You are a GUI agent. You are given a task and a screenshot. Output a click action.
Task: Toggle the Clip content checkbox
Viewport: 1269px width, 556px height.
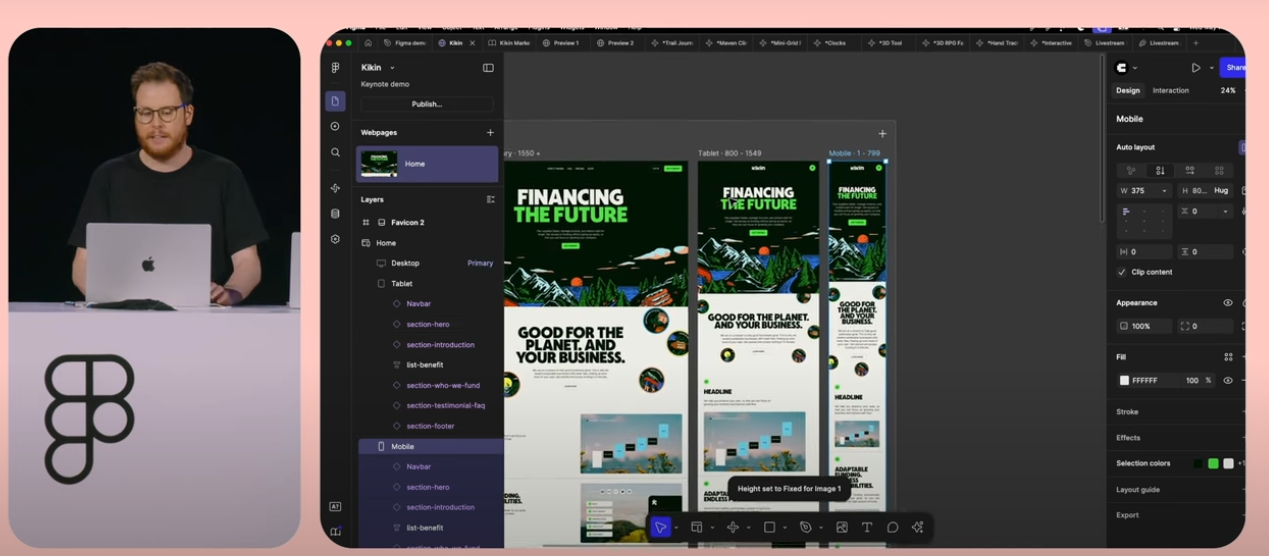point(1121,272)
